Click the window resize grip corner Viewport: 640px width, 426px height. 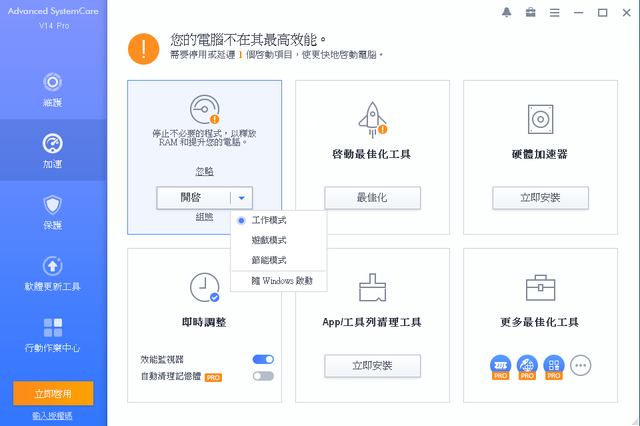[x=635, y=421]
